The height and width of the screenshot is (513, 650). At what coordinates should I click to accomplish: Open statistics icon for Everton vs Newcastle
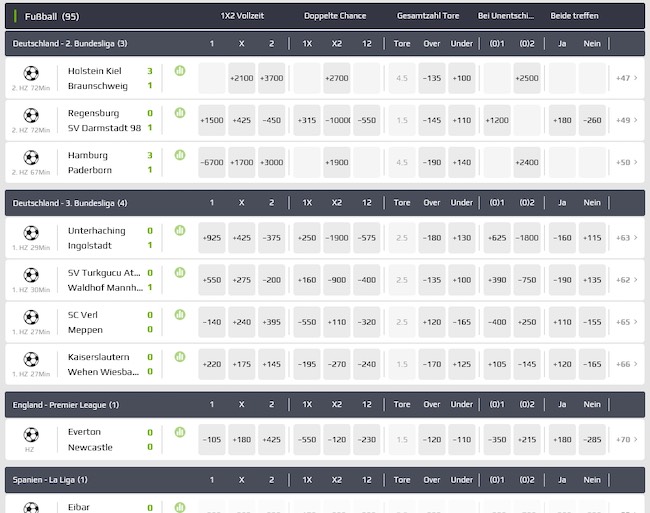point(179,432)
